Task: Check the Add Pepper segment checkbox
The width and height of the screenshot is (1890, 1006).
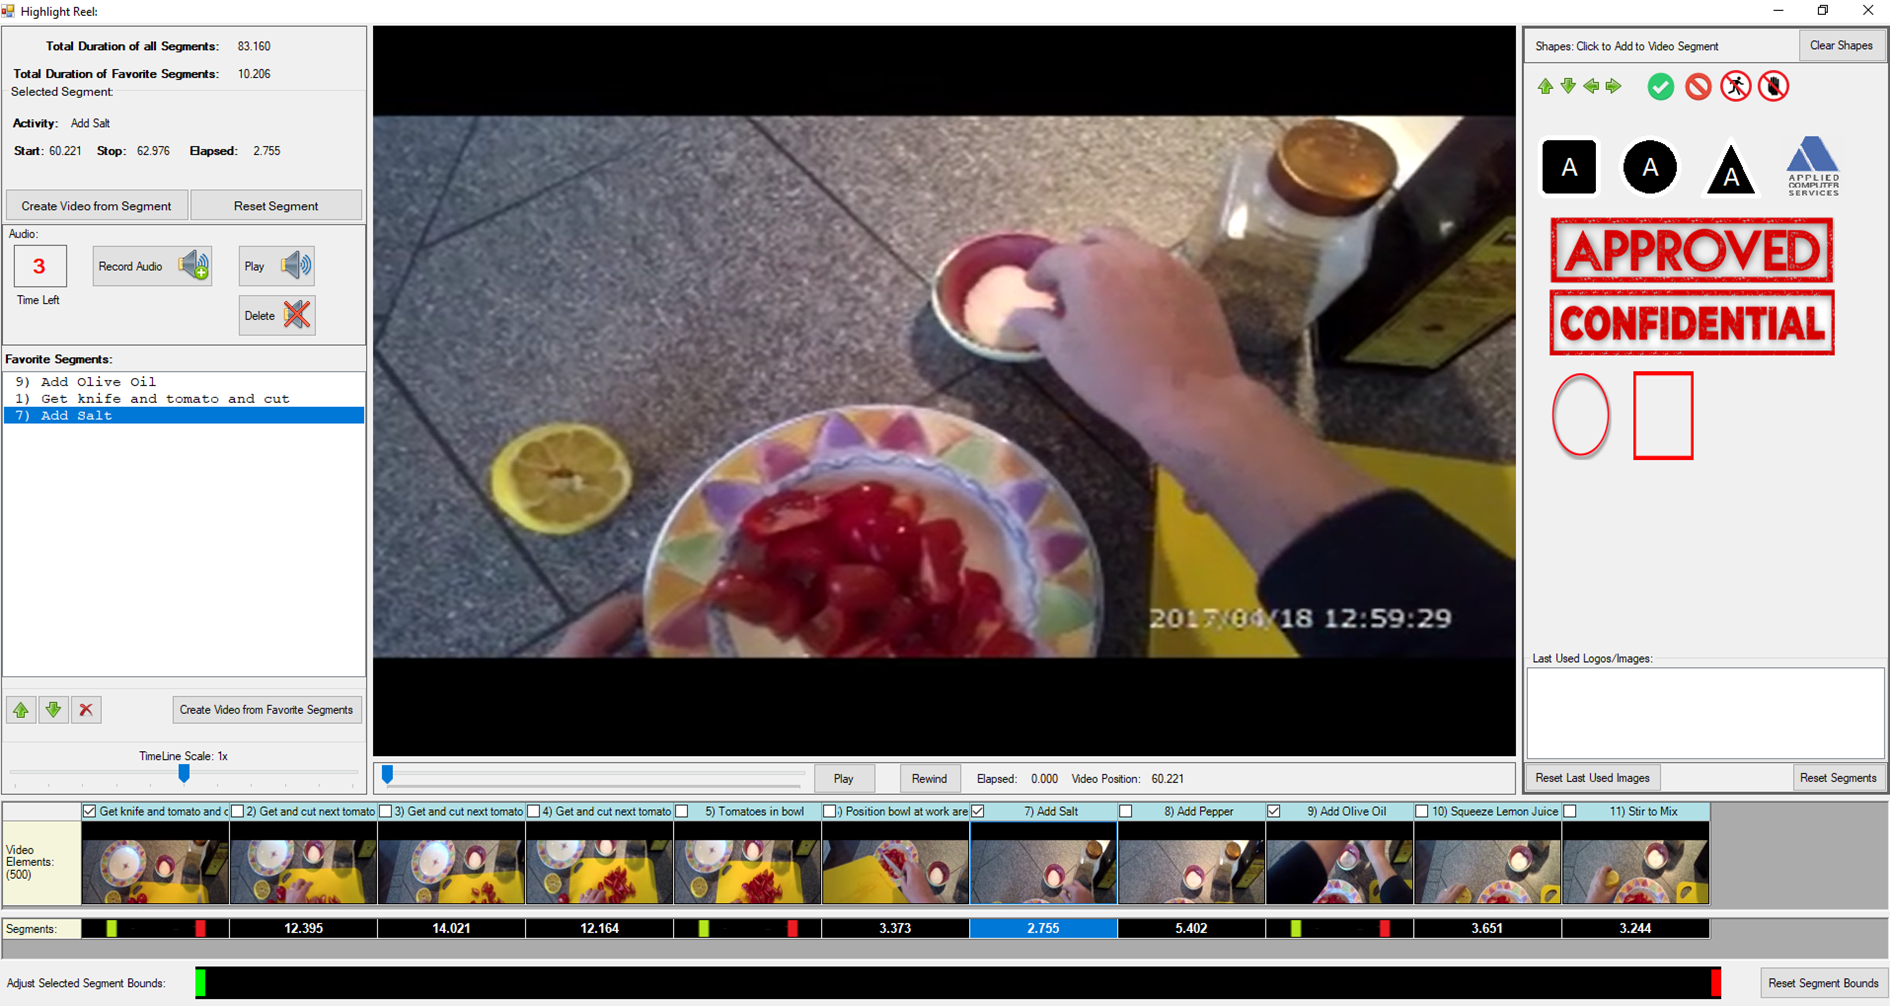Action: tap(1126, 812)
